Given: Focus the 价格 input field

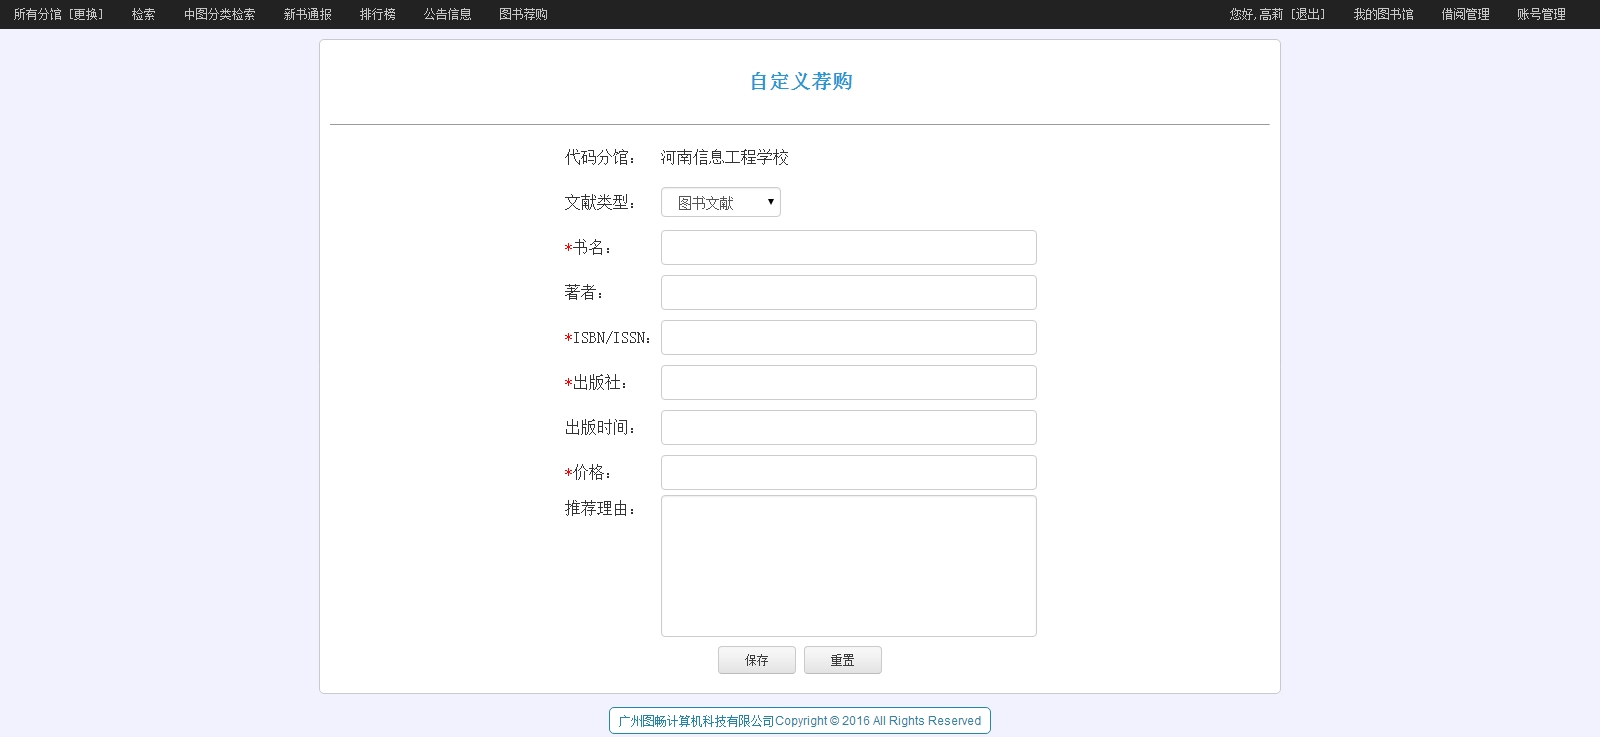Looking at the screenshot, I should 848,473.
